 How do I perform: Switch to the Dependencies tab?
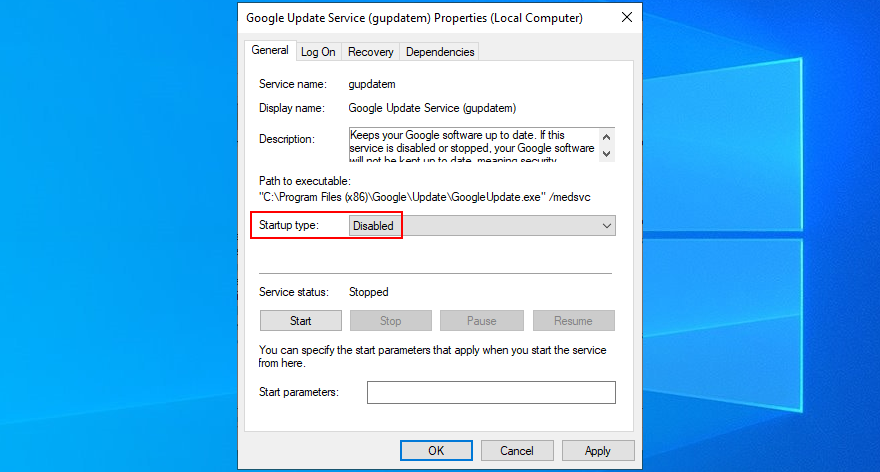click(x=440, y=52)
